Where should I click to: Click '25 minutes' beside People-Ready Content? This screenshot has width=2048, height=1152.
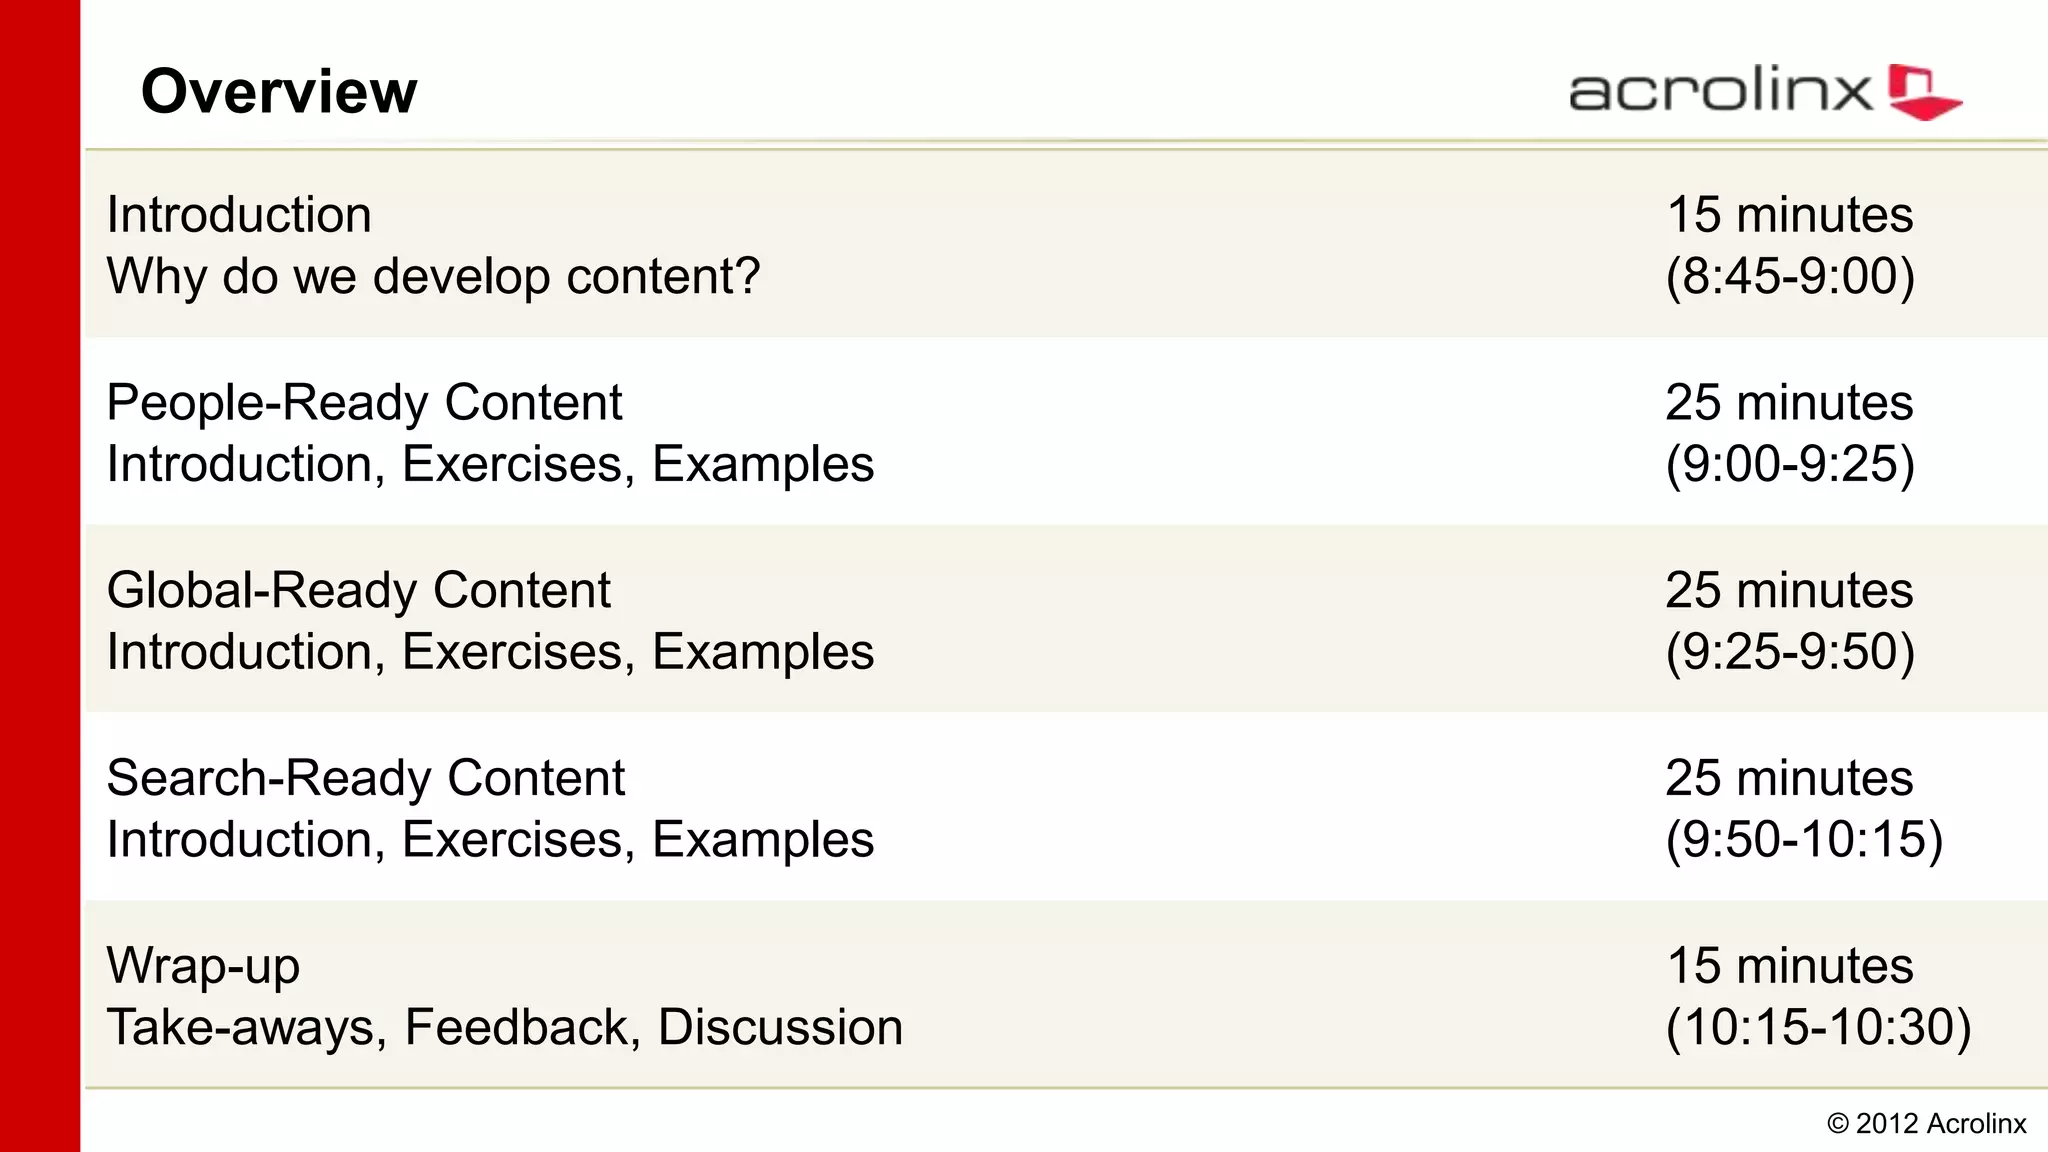1789,403
